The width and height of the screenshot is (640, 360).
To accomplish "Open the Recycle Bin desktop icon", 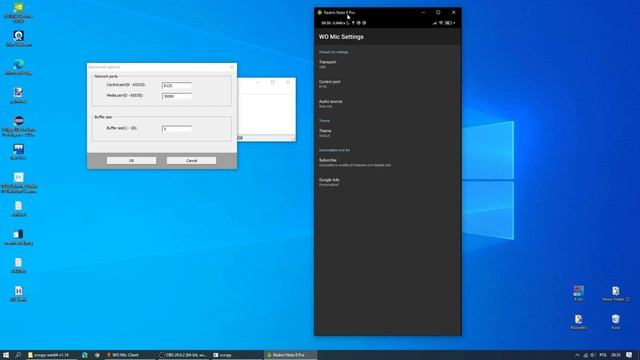I will tap(616, 322).
